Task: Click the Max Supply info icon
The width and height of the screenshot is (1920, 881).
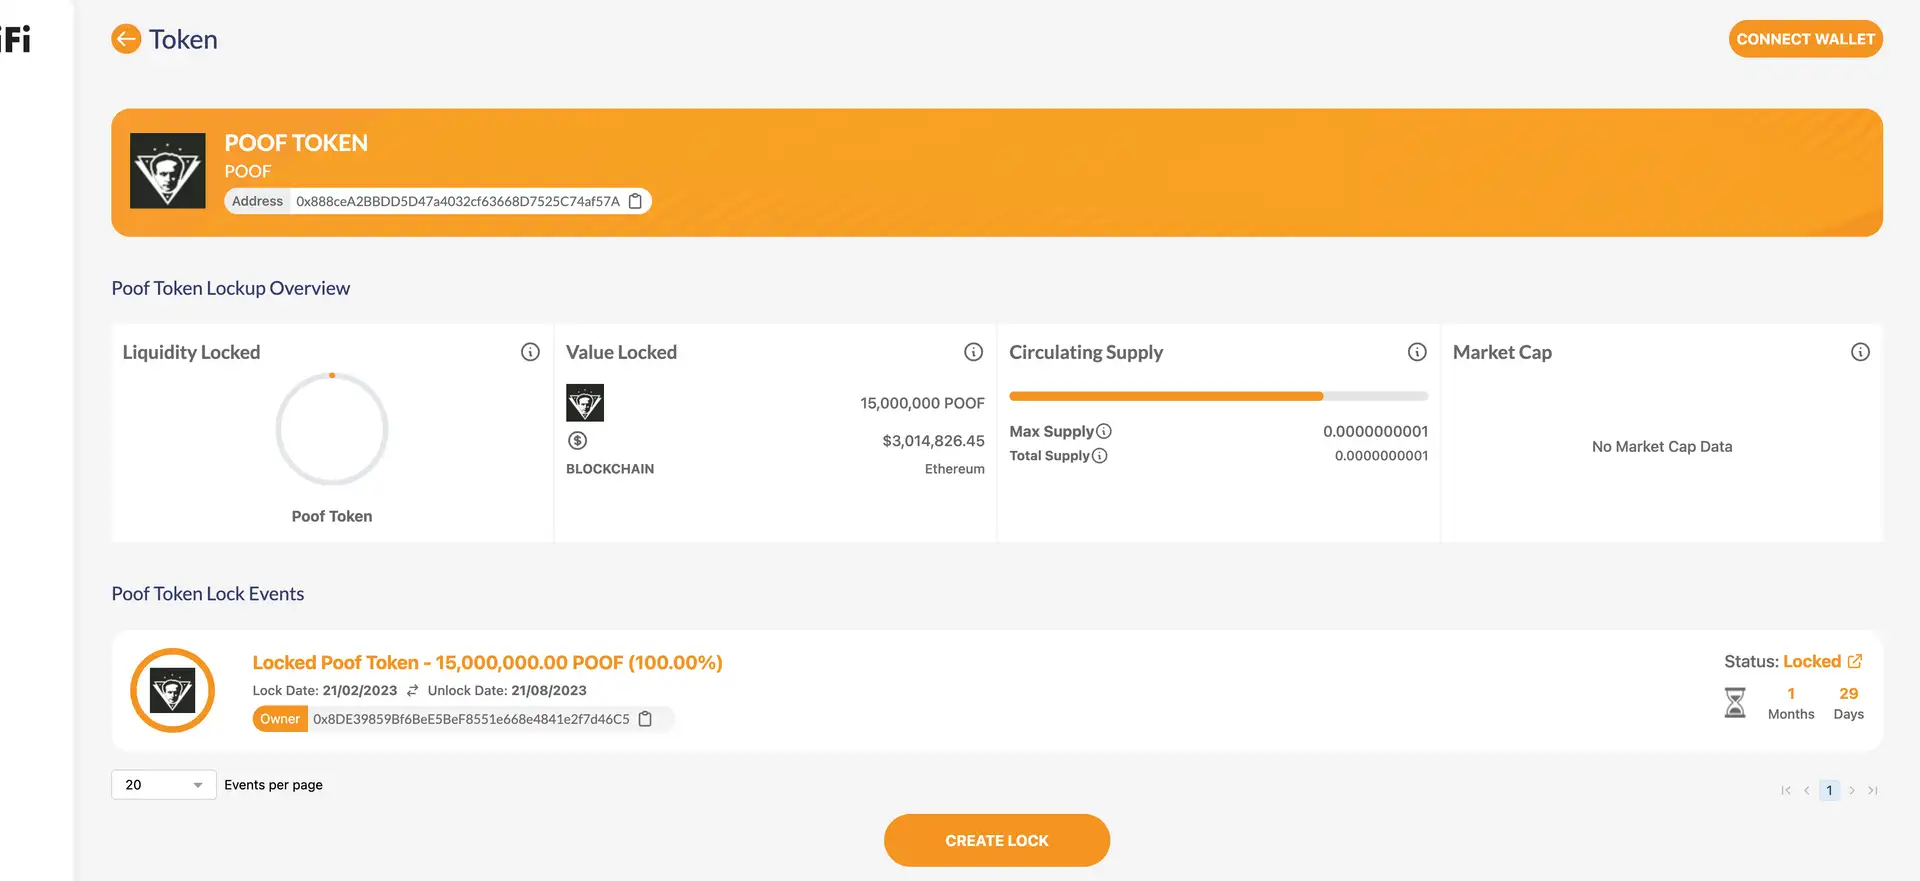Action: pyautogui.click(x=1104, y=431)
